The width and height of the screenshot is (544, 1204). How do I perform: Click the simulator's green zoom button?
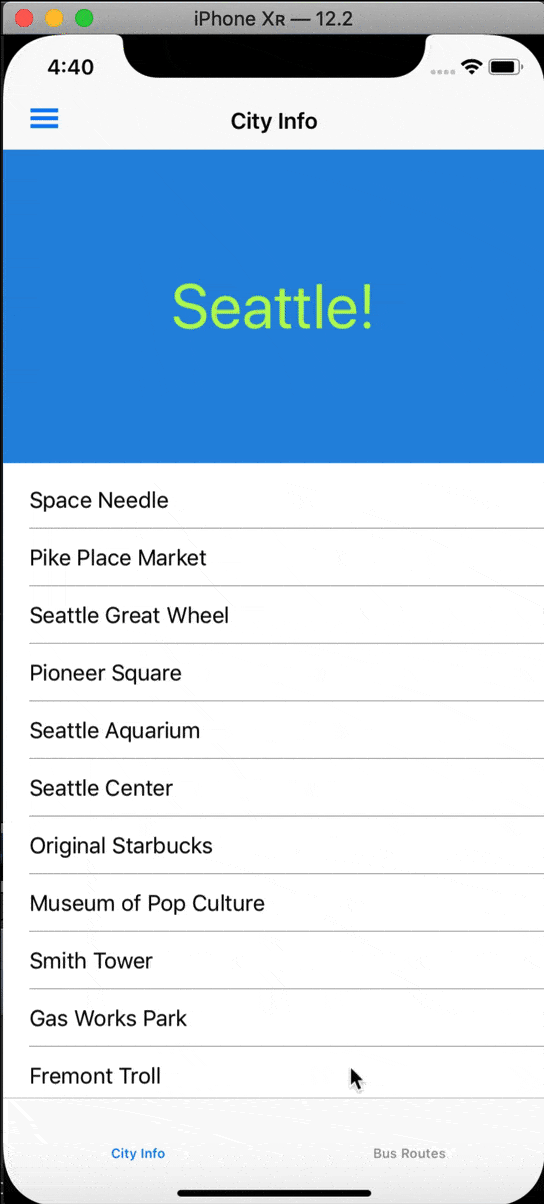[84, 18]
